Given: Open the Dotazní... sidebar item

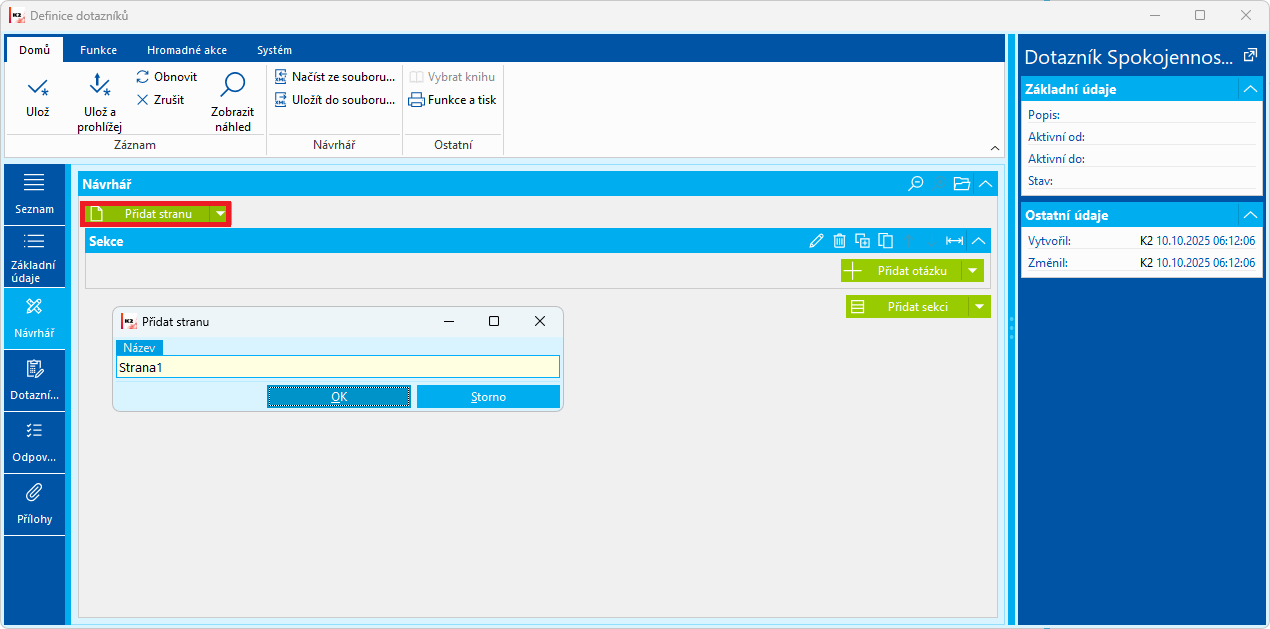Looking at the screenshot, I should pos(35,380).
